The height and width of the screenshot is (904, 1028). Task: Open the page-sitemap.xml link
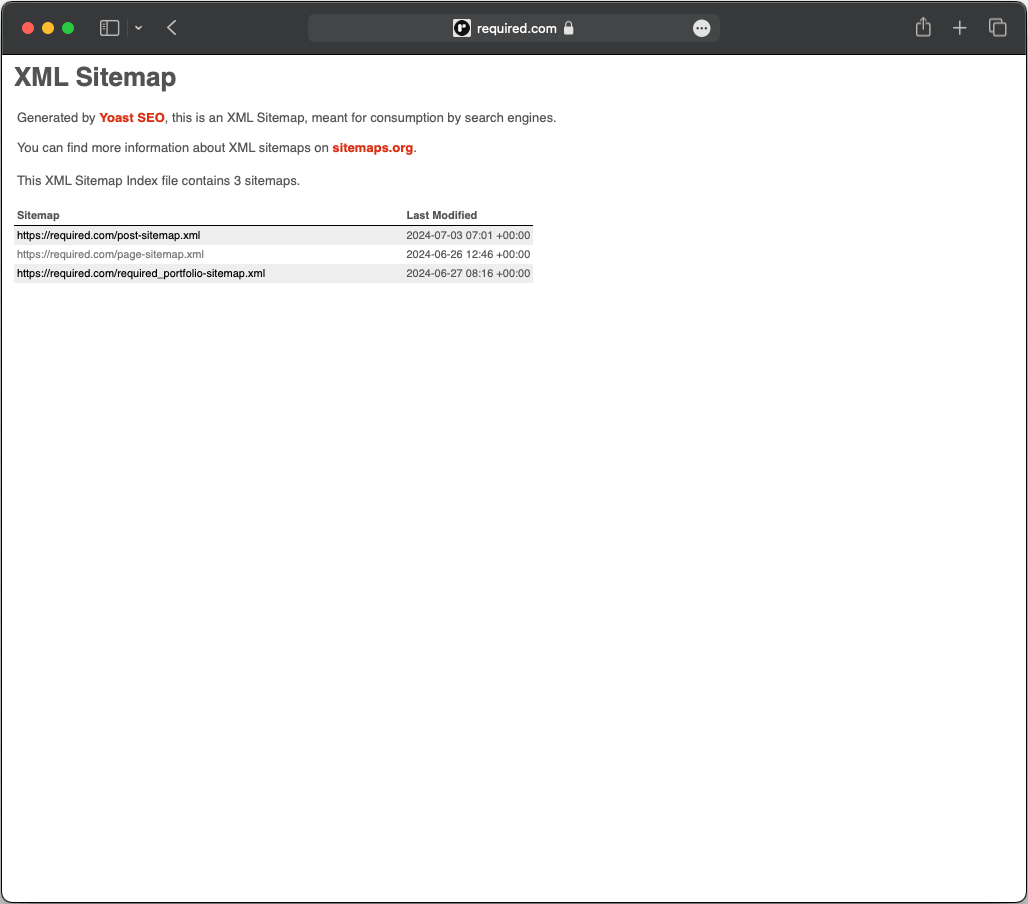(x=110, y=254)
